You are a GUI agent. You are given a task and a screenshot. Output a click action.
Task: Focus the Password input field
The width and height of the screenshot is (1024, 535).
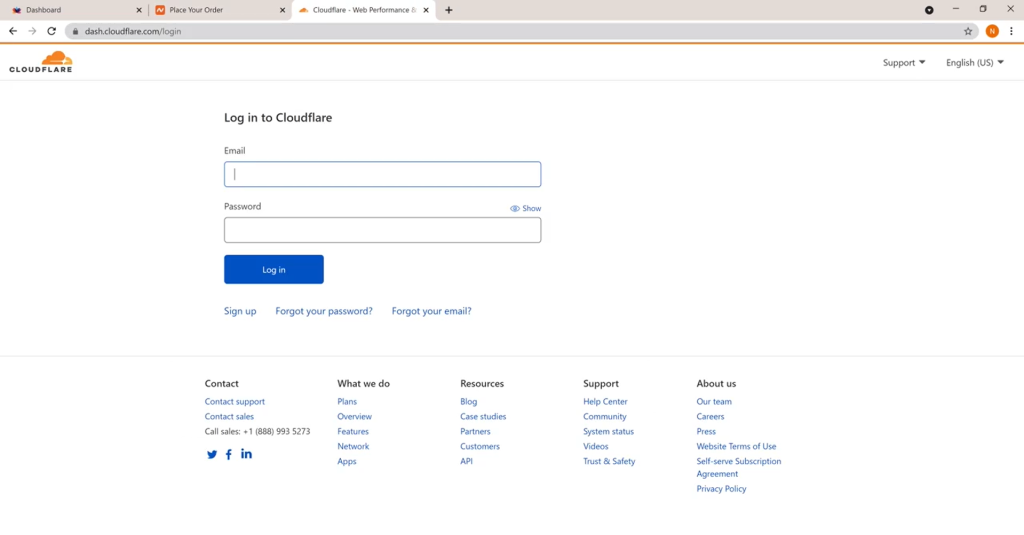[x=383, y=230]
